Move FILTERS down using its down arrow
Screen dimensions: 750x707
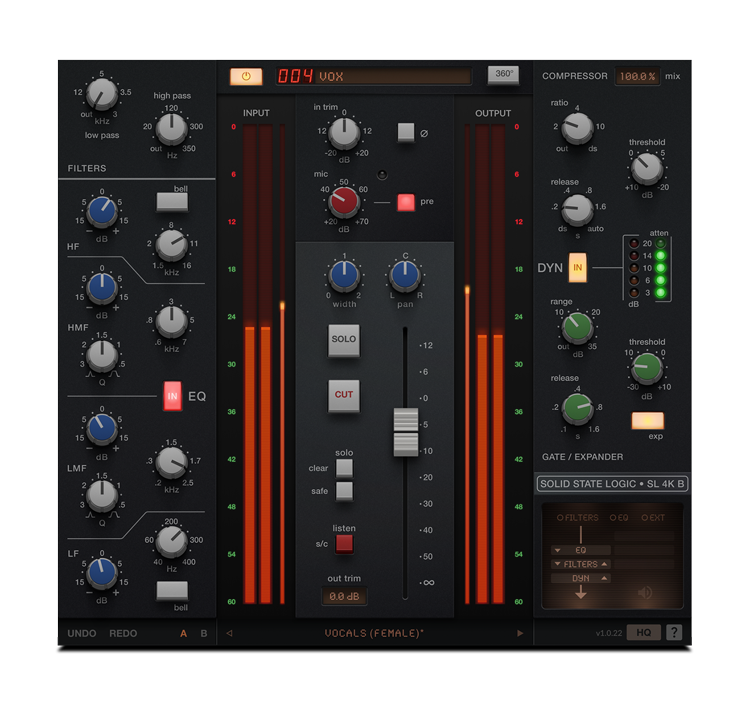click(x=556, y=564)
